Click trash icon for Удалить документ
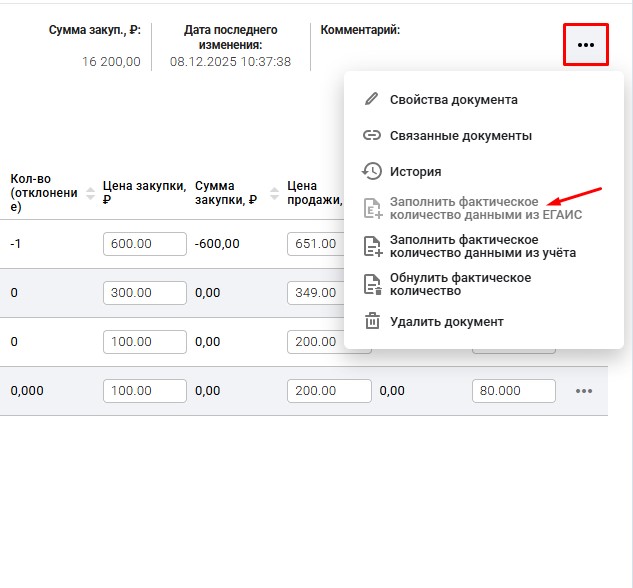The image size is (633, 588). click(x=372, y=321)
